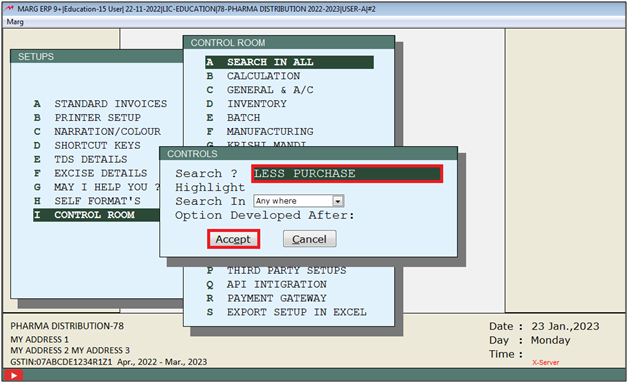Image resolution: width=629 pixels, height=383 pixels.
Task: Select PAYMENT GATEWAY option
Action: coord(266,298)
